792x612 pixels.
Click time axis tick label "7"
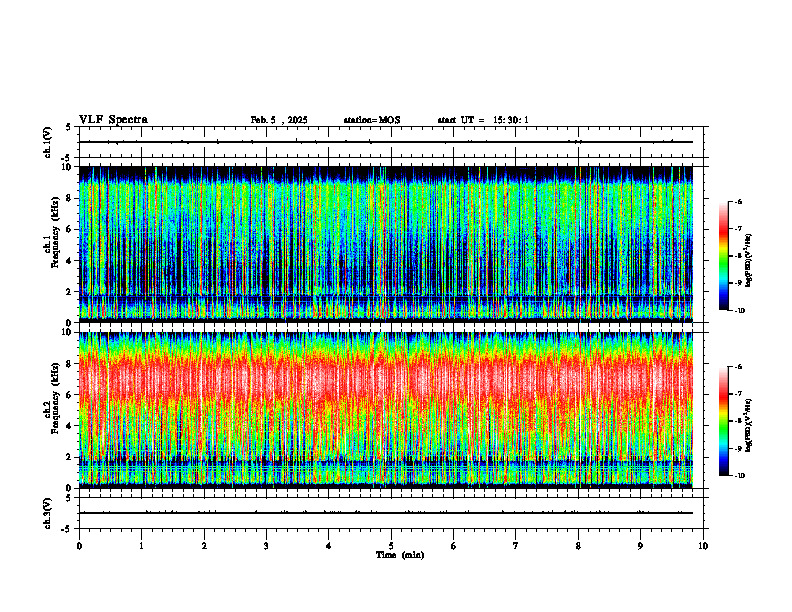pos(516,546)
